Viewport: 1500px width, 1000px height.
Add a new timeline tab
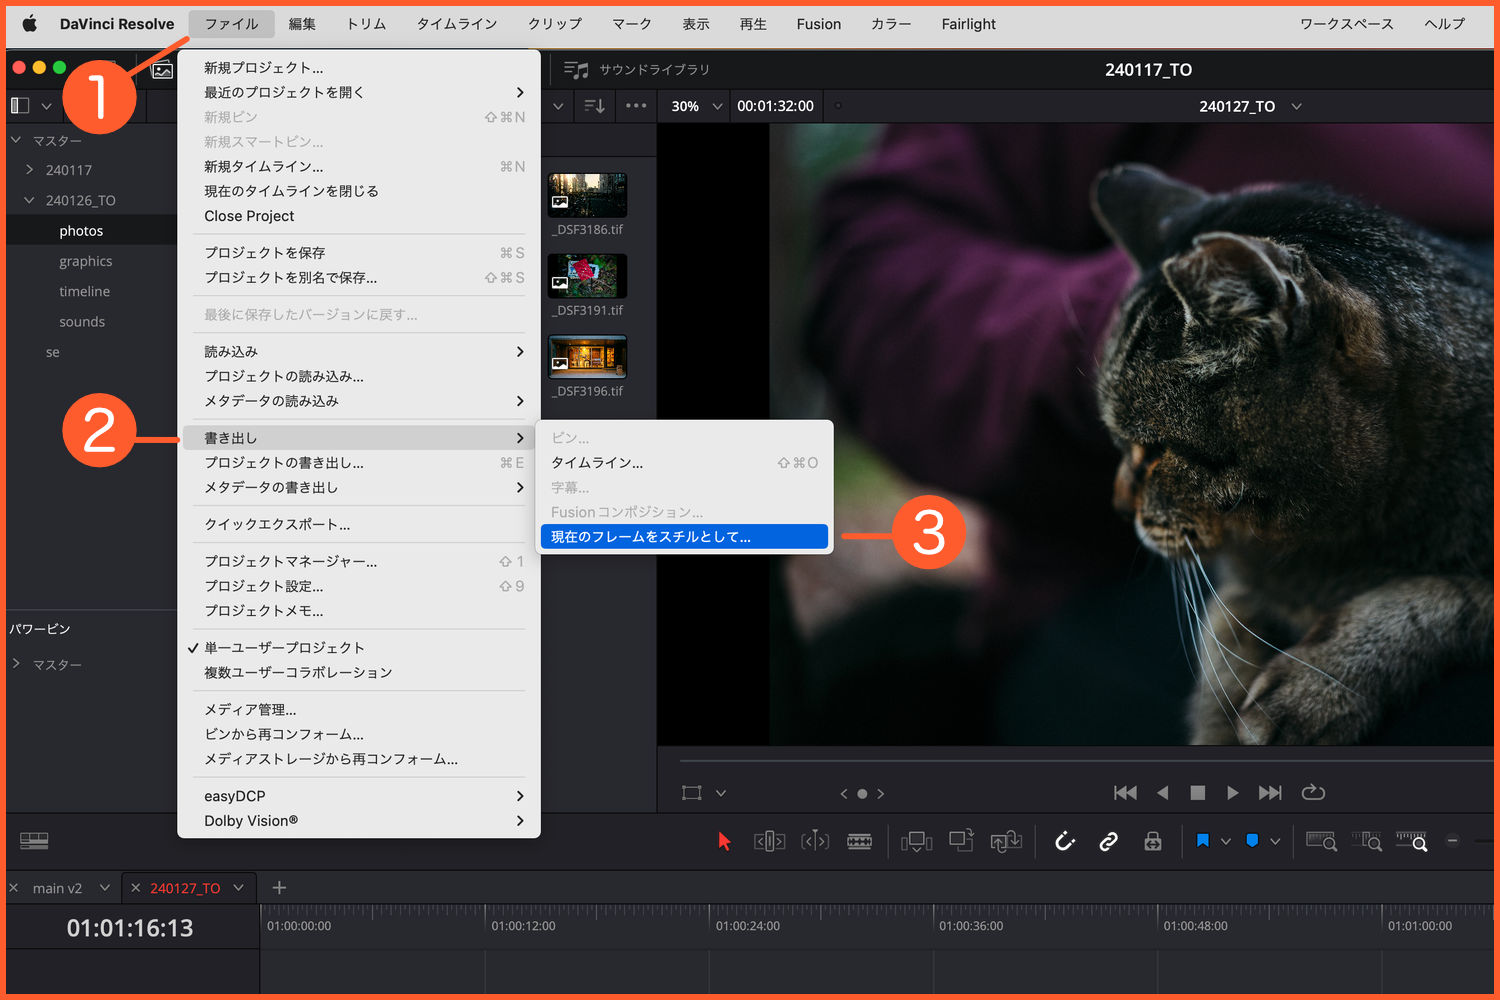coord(279,887)
